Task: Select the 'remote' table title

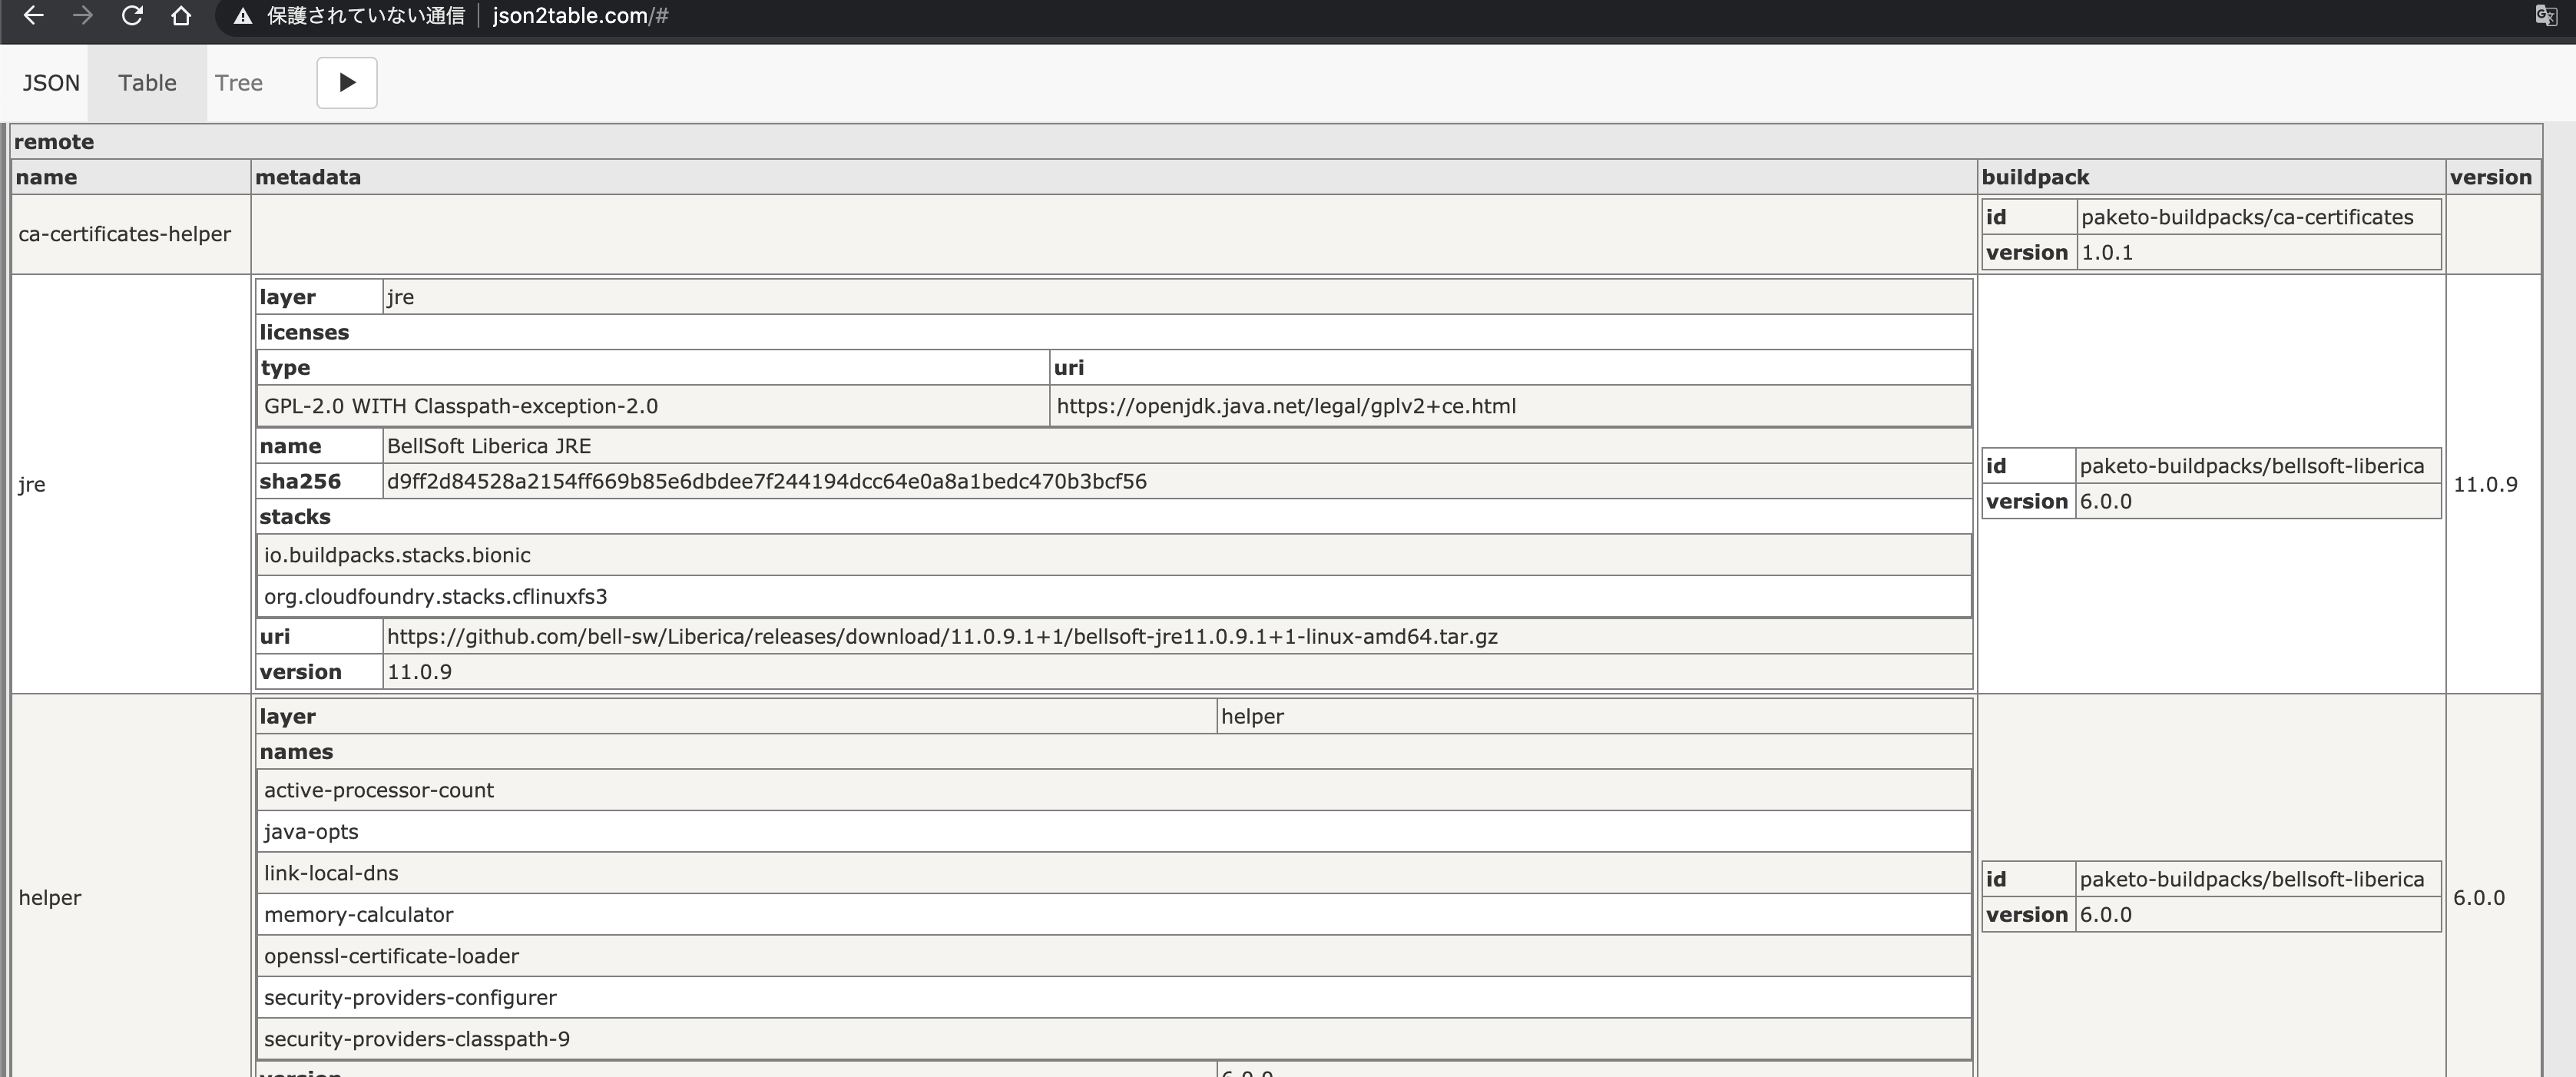Action: [x=54, y=142]
